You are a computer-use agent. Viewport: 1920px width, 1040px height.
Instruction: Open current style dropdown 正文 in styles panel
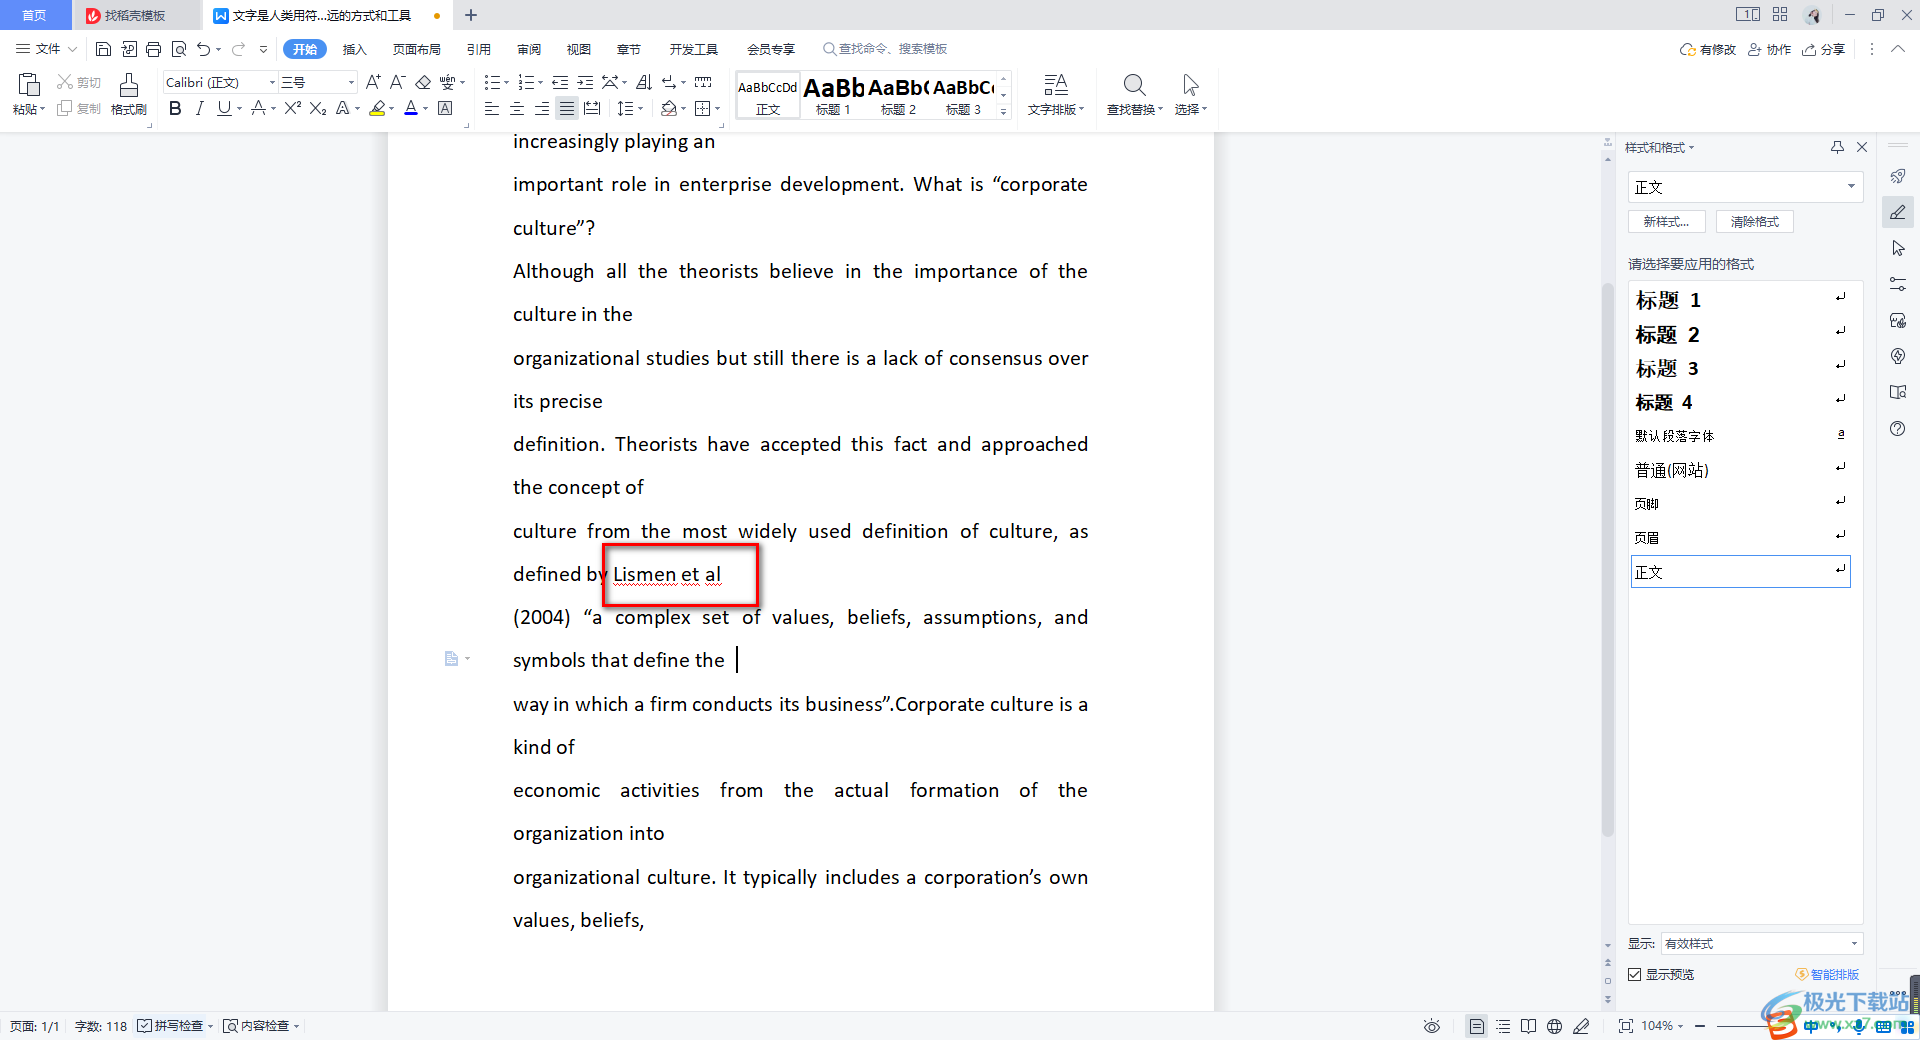[1851, 187]
